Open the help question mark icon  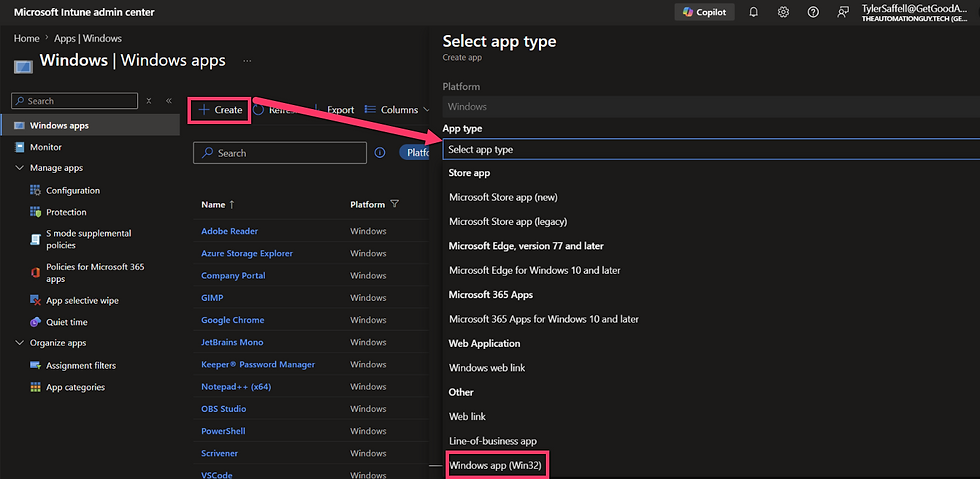(x=813, y=12)
